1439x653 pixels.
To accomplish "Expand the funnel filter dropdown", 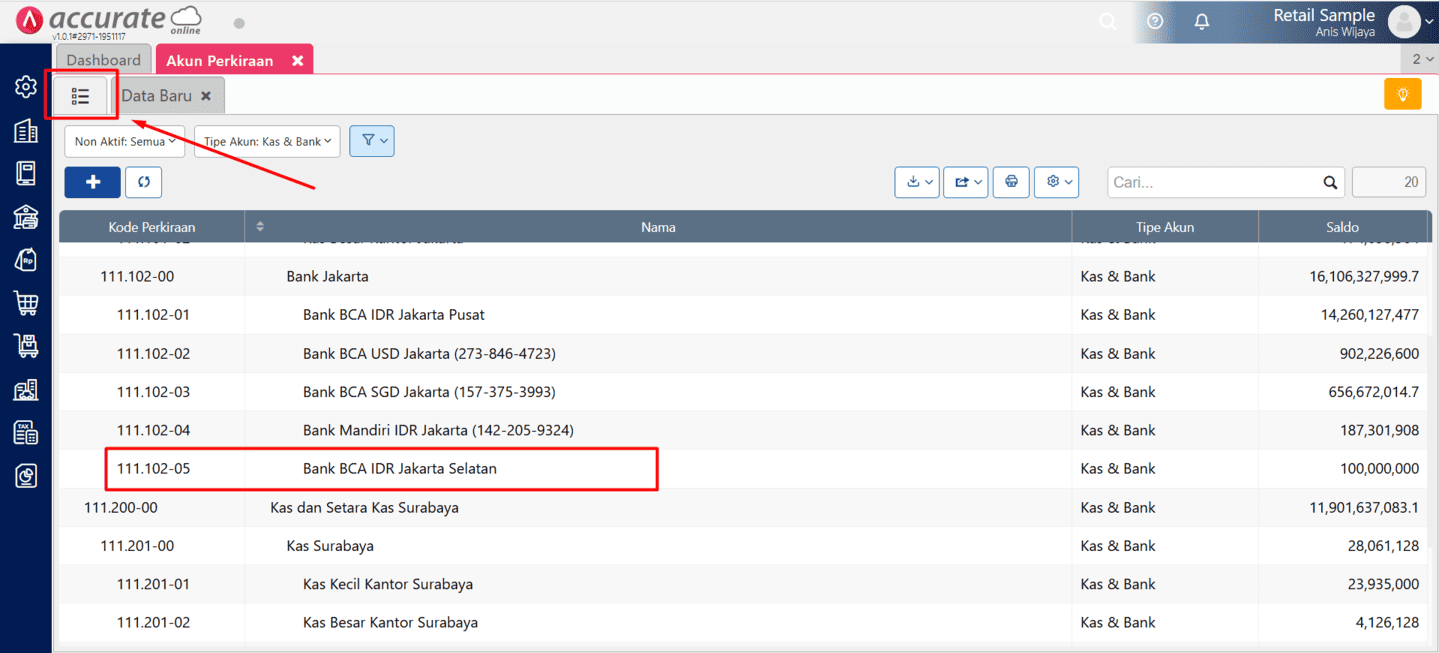I will point(372,141).
